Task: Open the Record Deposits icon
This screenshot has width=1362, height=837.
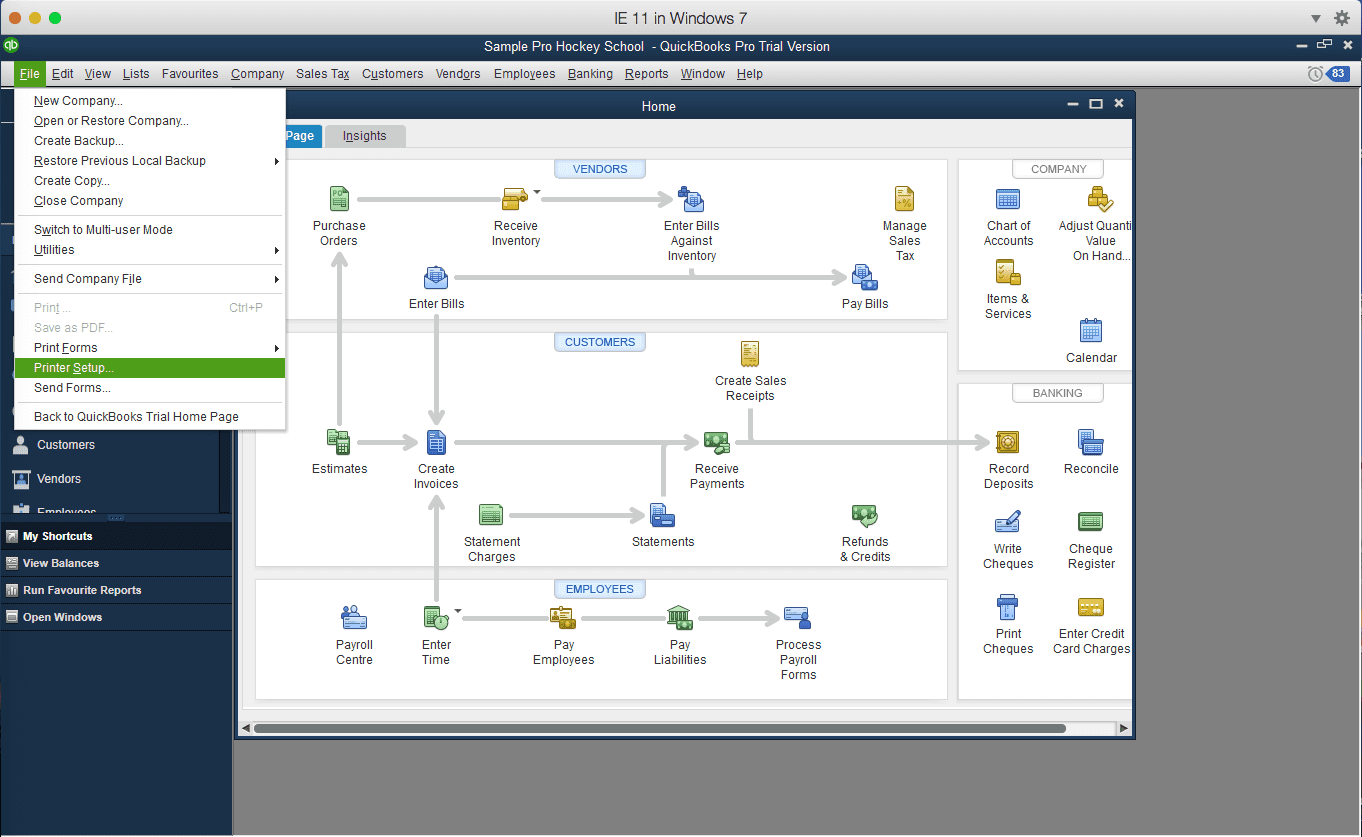Action: point(1008,441)
